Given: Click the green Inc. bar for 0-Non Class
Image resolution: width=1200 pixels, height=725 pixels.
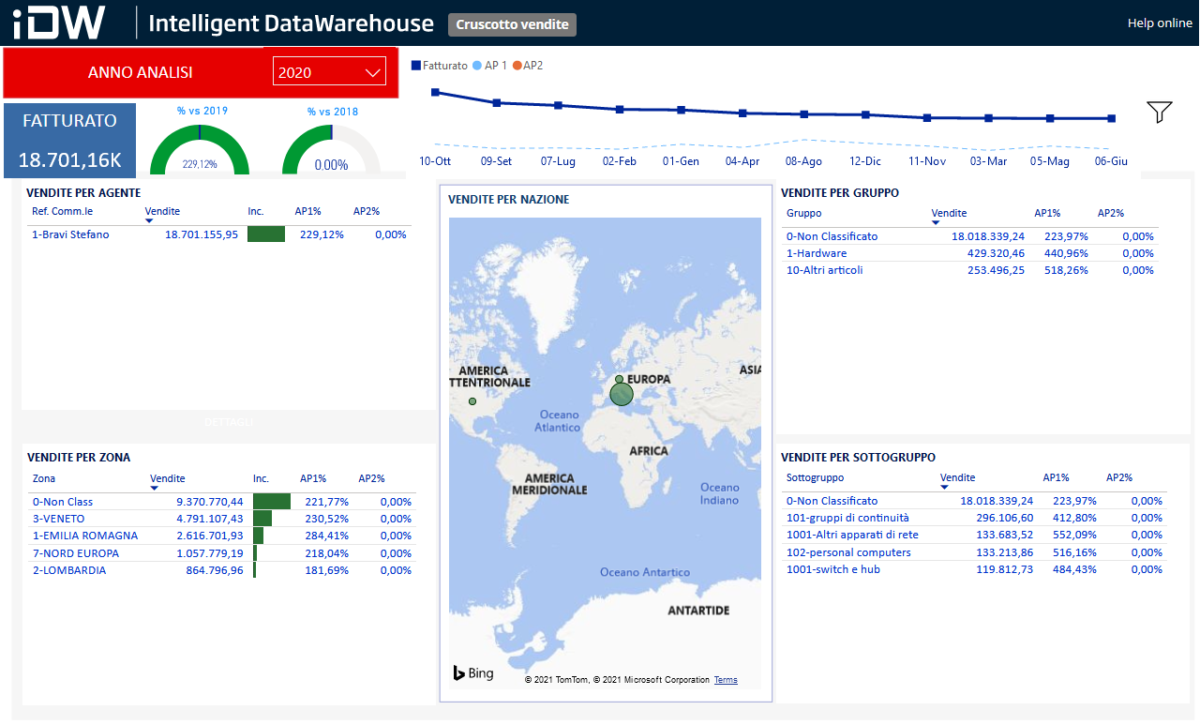Looking at the screenshot, I should tap(272, 501).
